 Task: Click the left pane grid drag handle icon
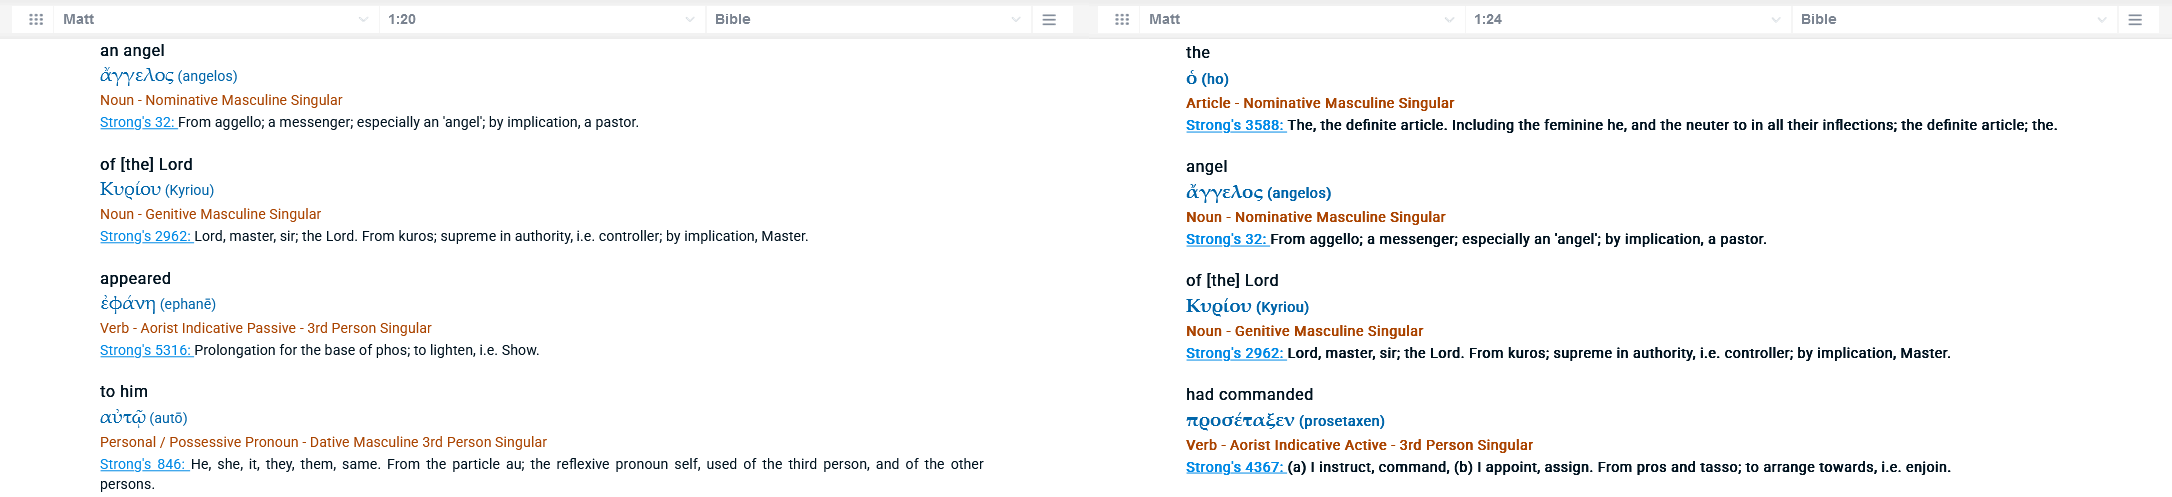pyautogui.click(x=36, y=19)
